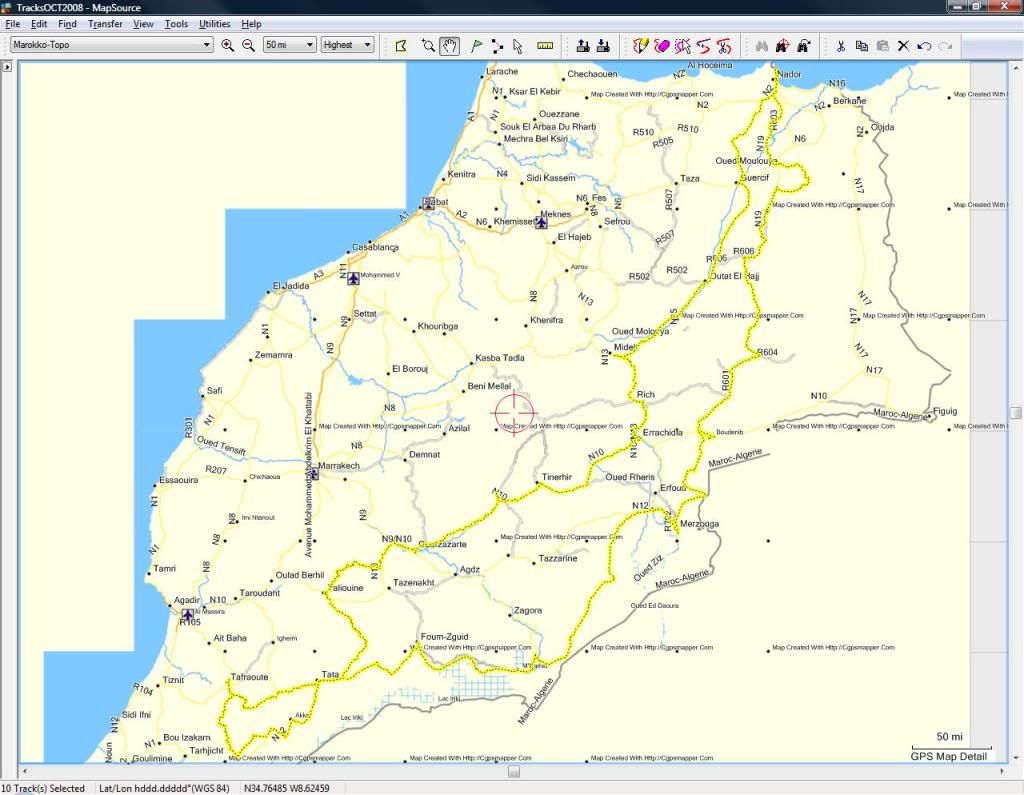Viewport: 1024px width, 795px height.
Task: Click the Track Join tool icon
Action: [703, 46]
